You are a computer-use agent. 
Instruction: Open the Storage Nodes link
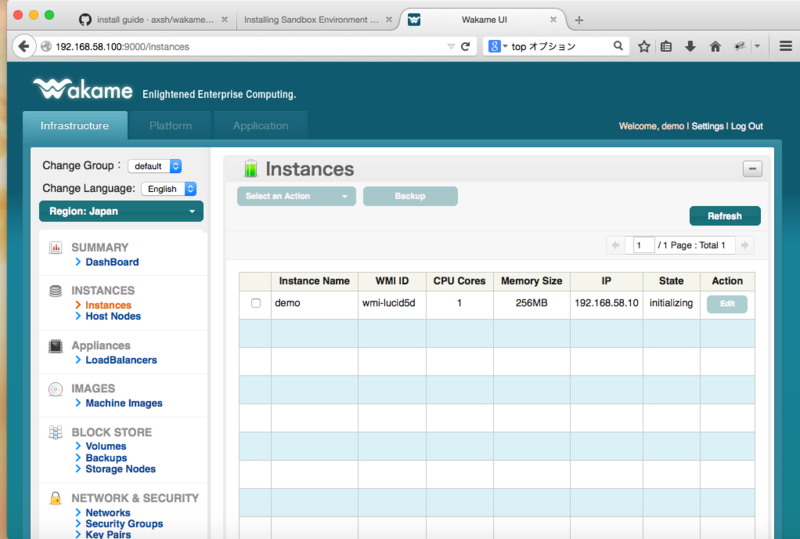120,469
